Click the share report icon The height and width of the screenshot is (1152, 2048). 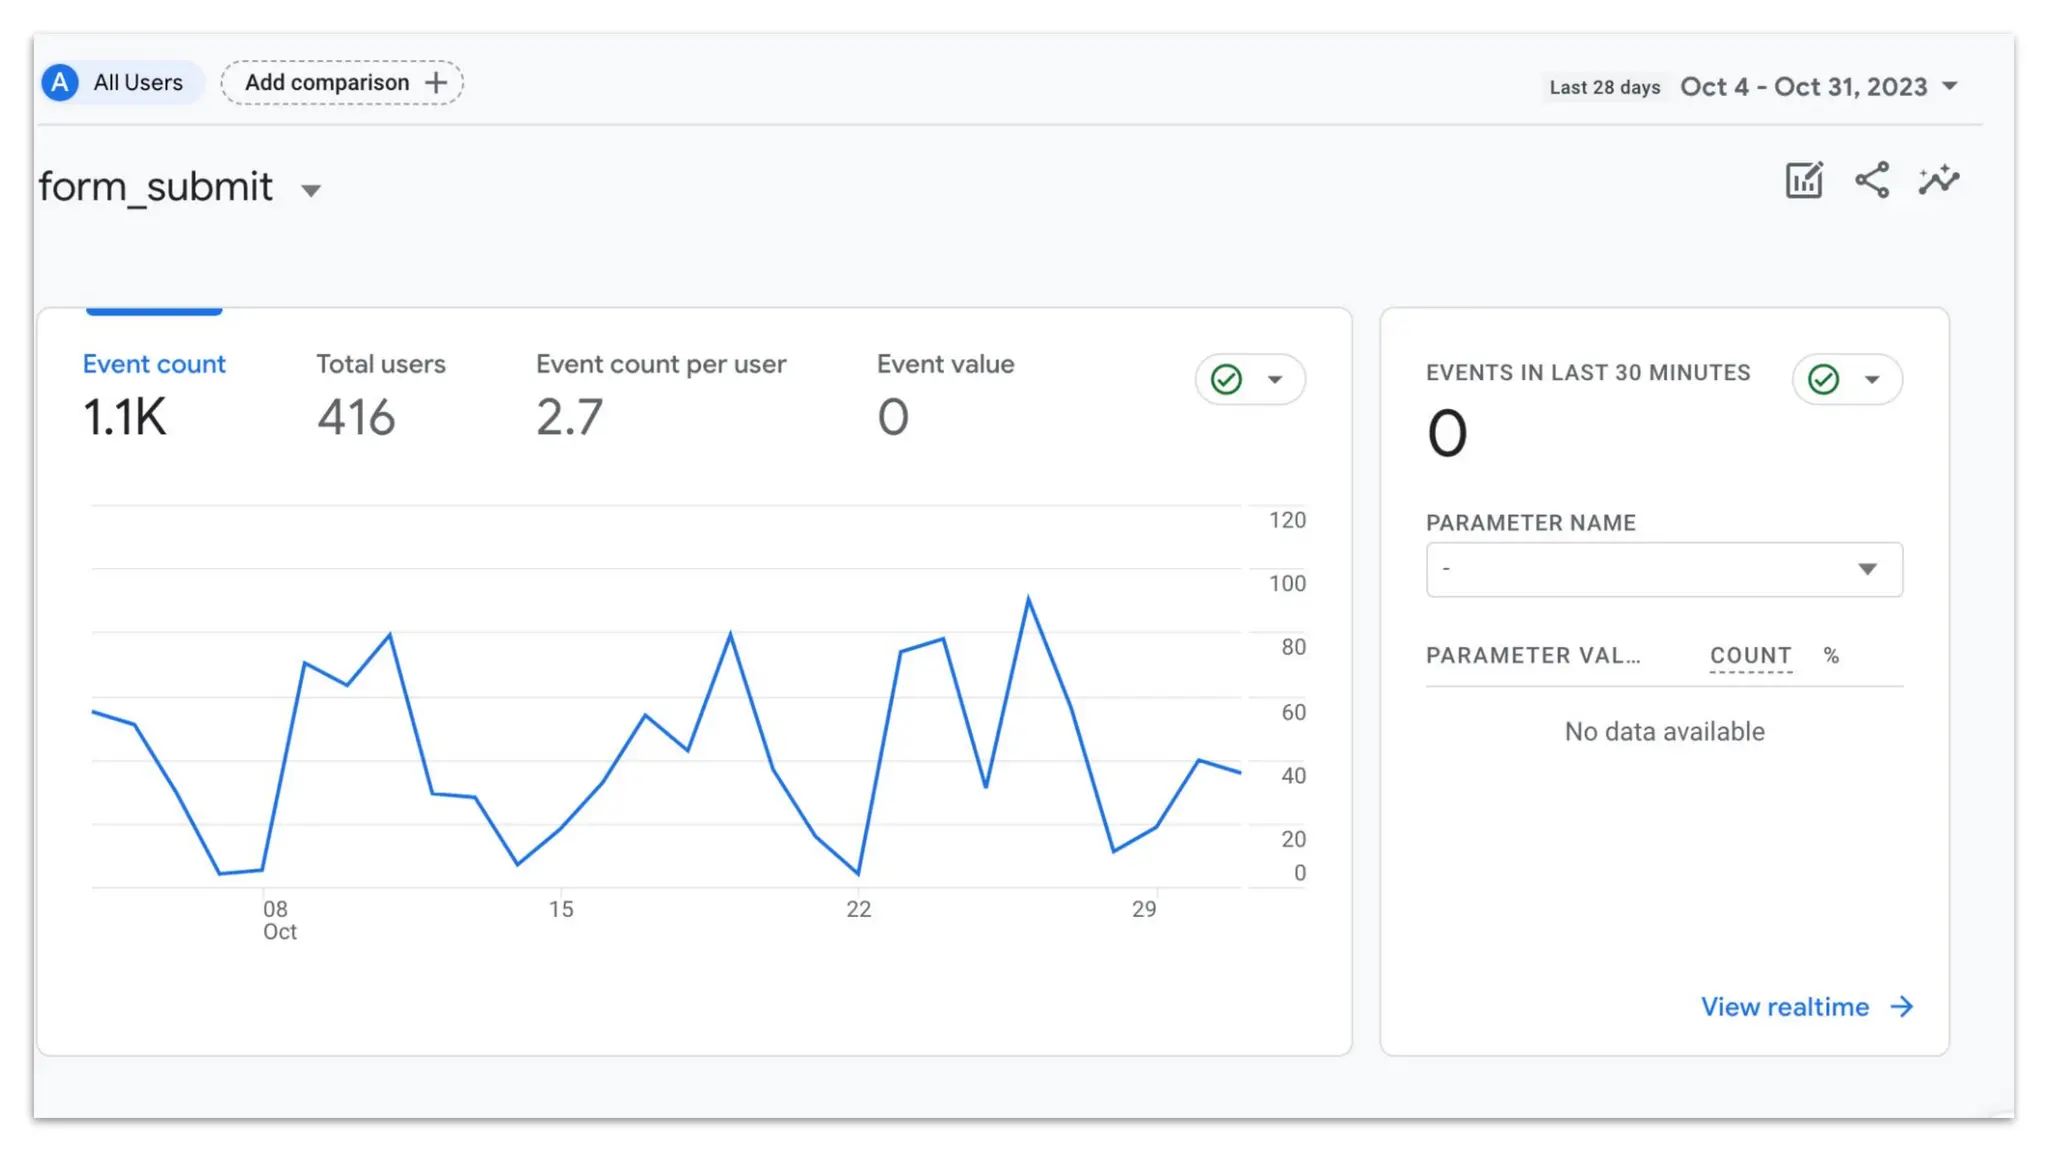pos(1872,181)
